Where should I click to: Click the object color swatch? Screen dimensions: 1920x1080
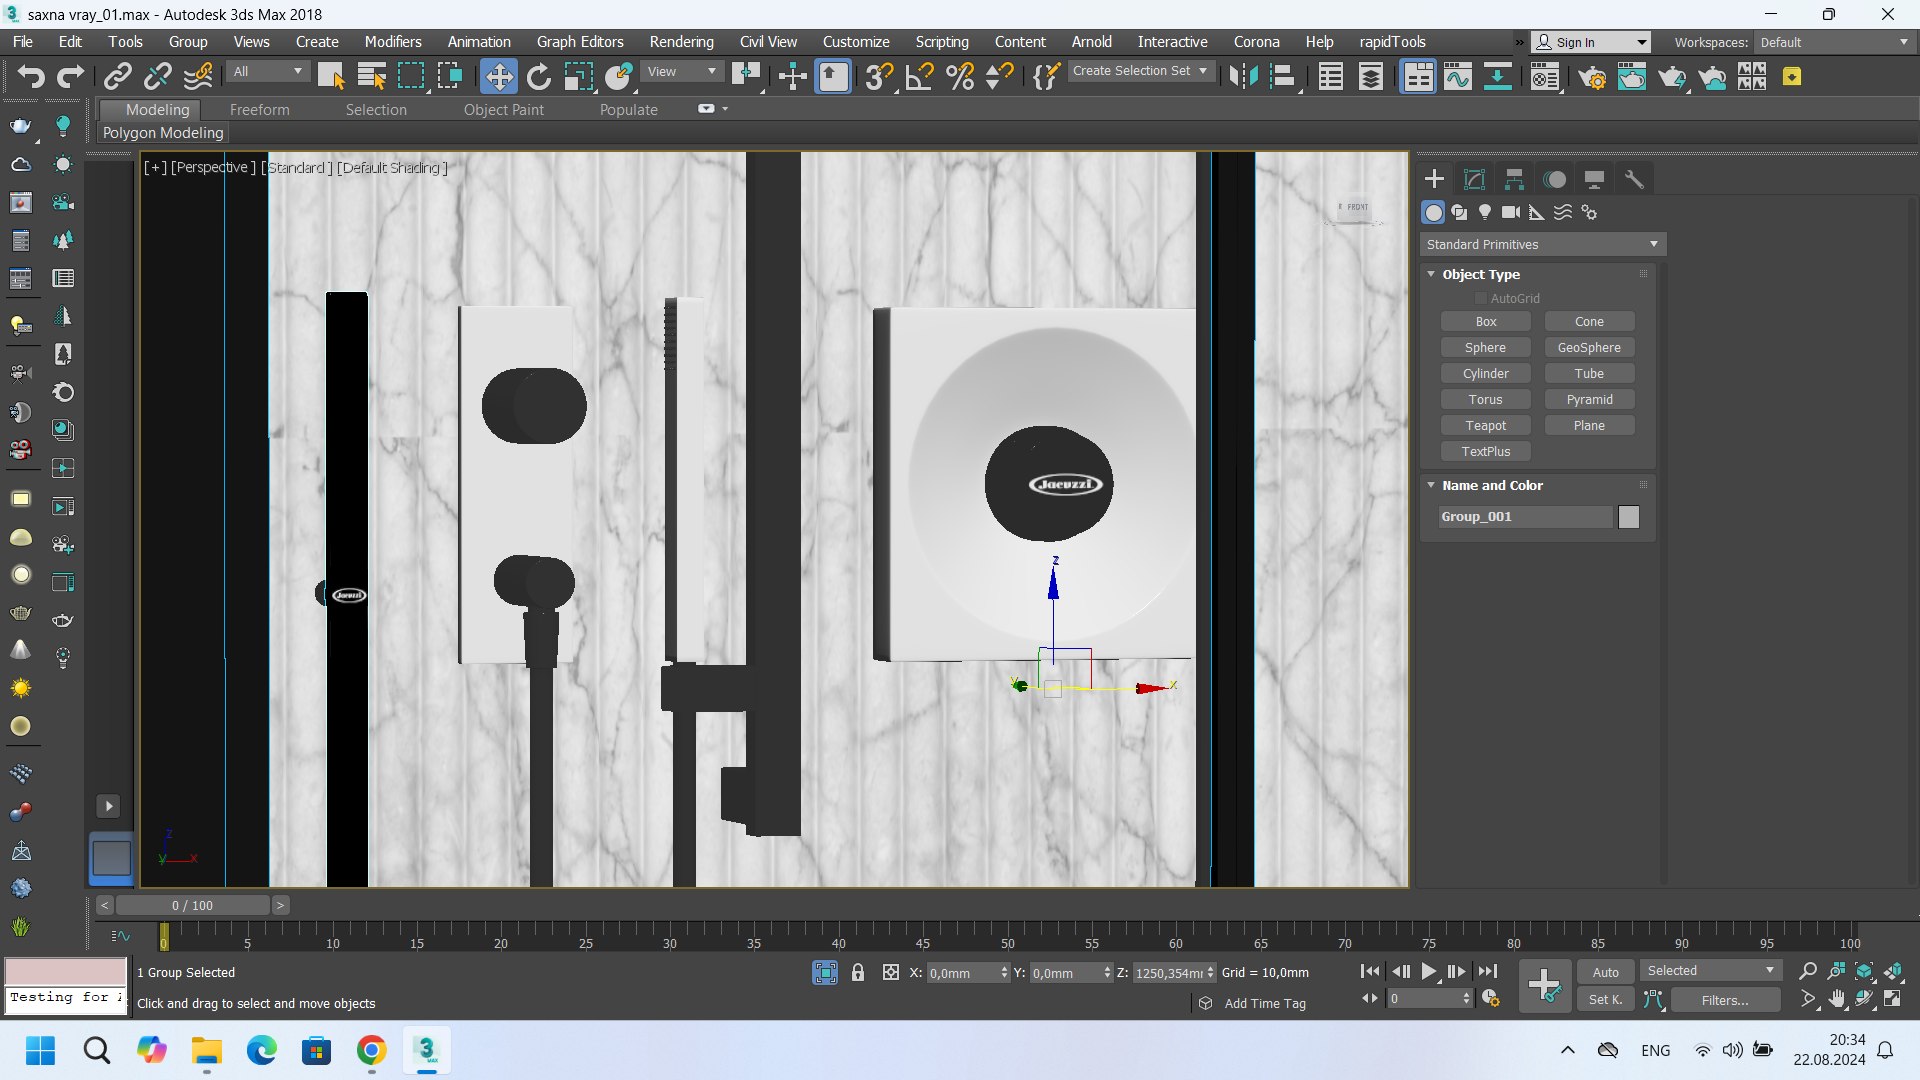pyautogui.click(x=1628, y=517)
